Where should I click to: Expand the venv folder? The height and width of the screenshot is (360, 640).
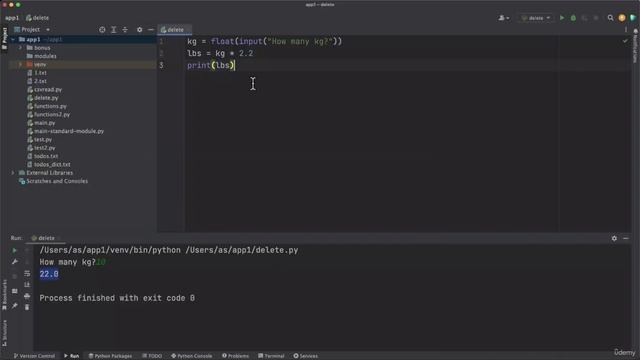click(20, 64)
